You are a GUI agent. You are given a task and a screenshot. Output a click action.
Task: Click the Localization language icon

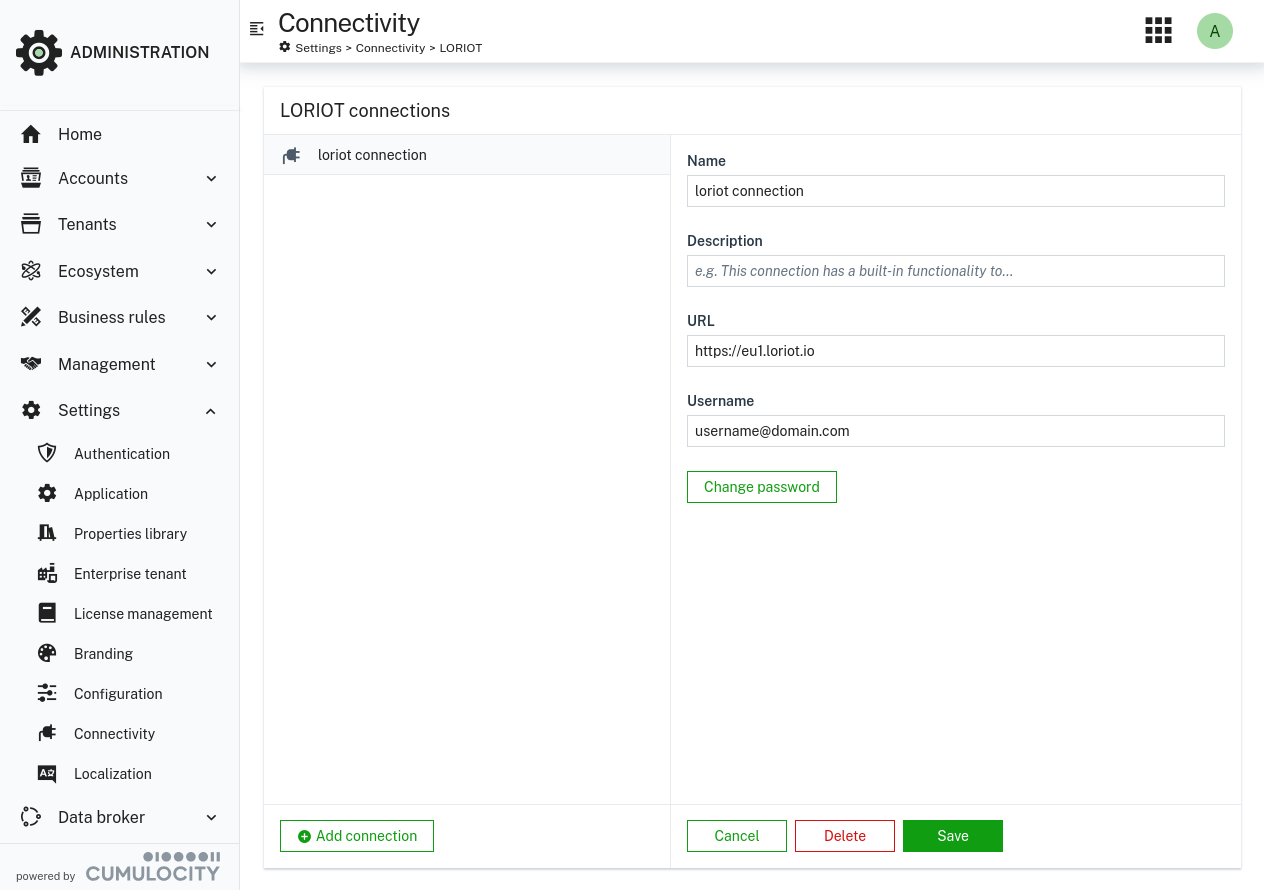(x=47, y=773)
